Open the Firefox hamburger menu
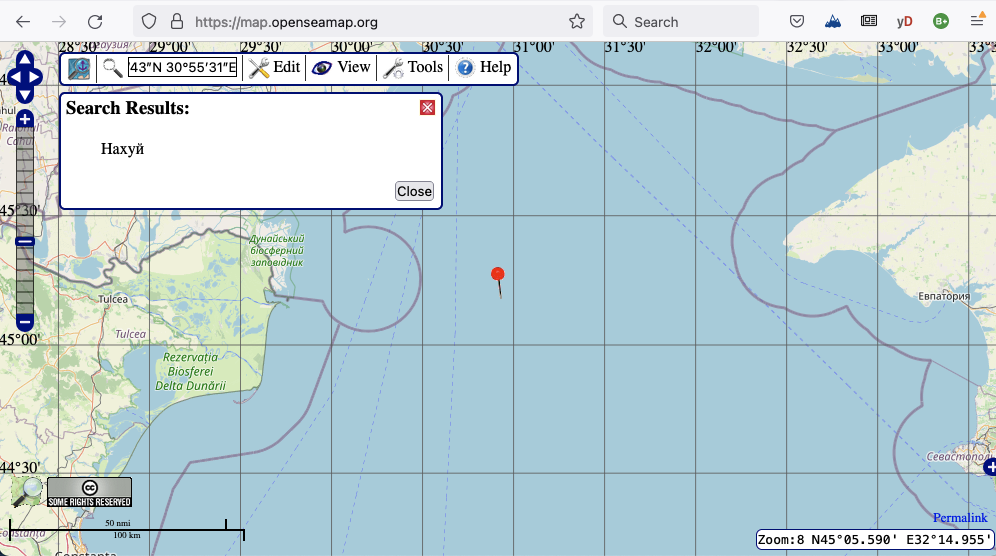The height and width of the screenshot is (556, 996). [x=977, y=22]
